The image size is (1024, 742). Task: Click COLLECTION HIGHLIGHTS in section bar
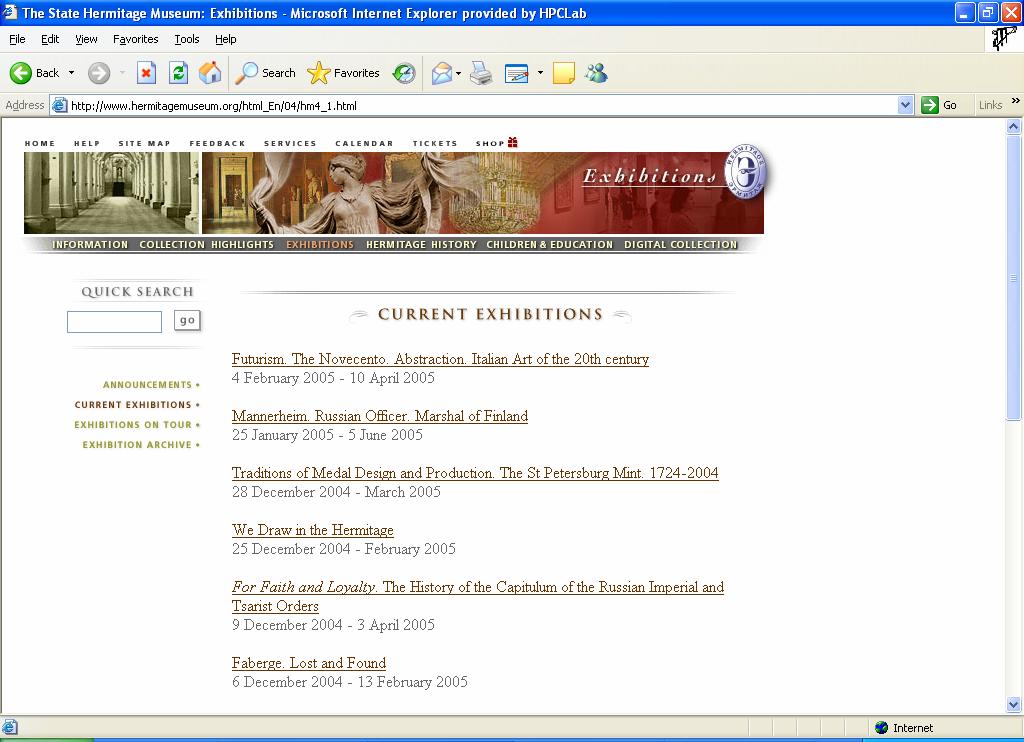click(206, 244)
